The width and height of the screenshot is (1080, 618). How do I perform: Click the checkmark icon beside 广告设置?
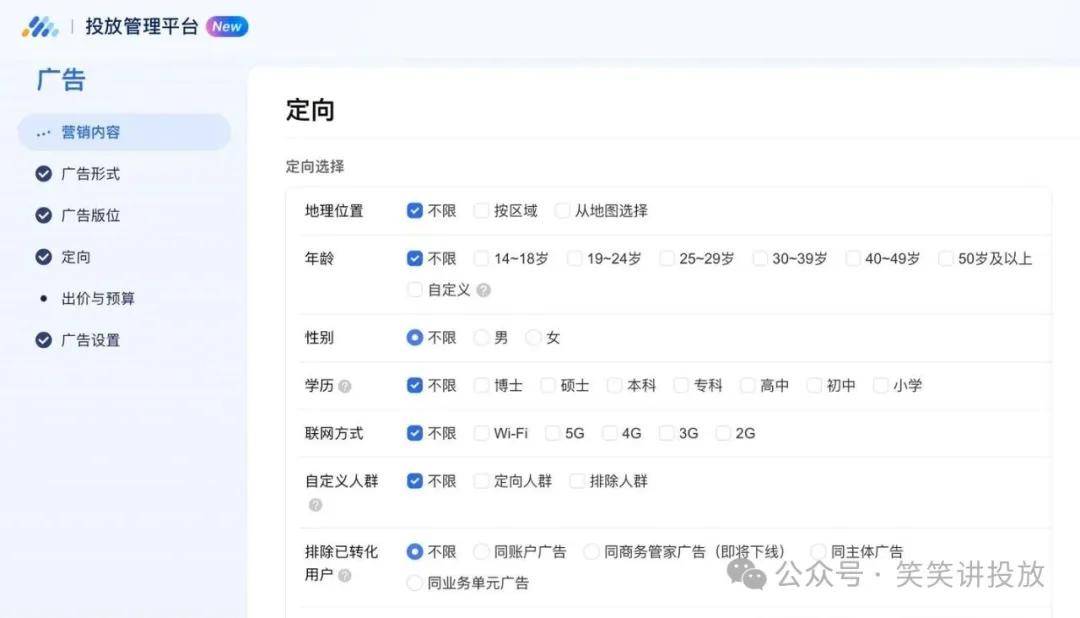43,340
